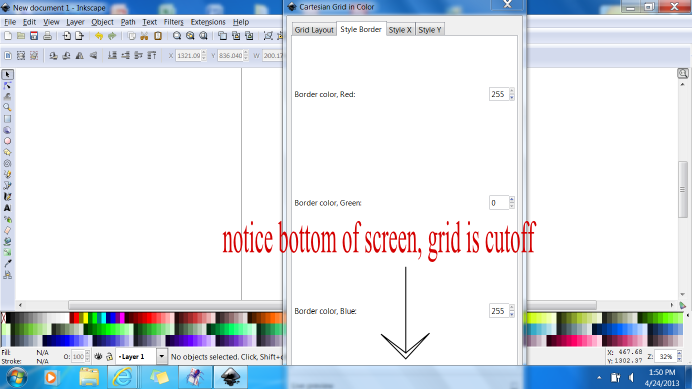Click the Undo yellow arrow
Viewport: 692px width, 389px height.
tap(99, 36)
